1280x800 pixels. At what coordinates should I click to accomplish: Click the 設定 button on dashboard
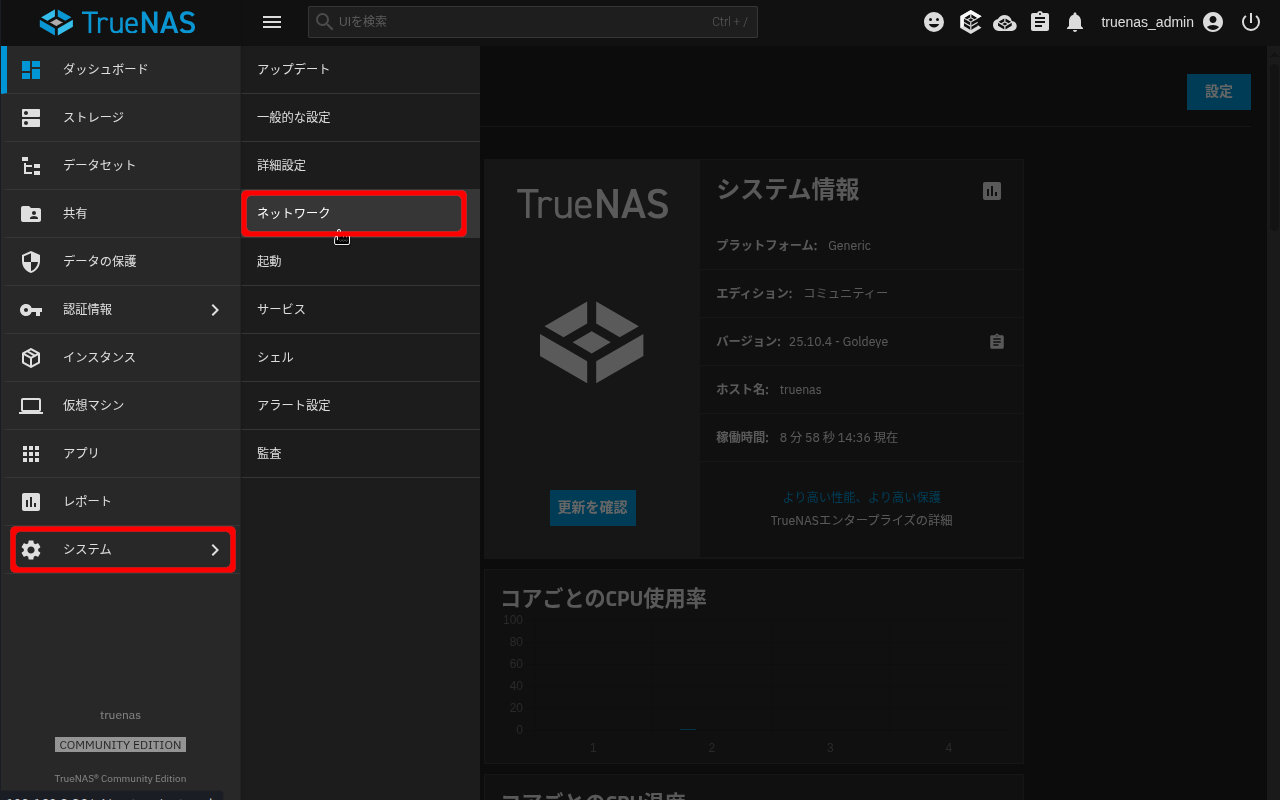coord(1218,91)
